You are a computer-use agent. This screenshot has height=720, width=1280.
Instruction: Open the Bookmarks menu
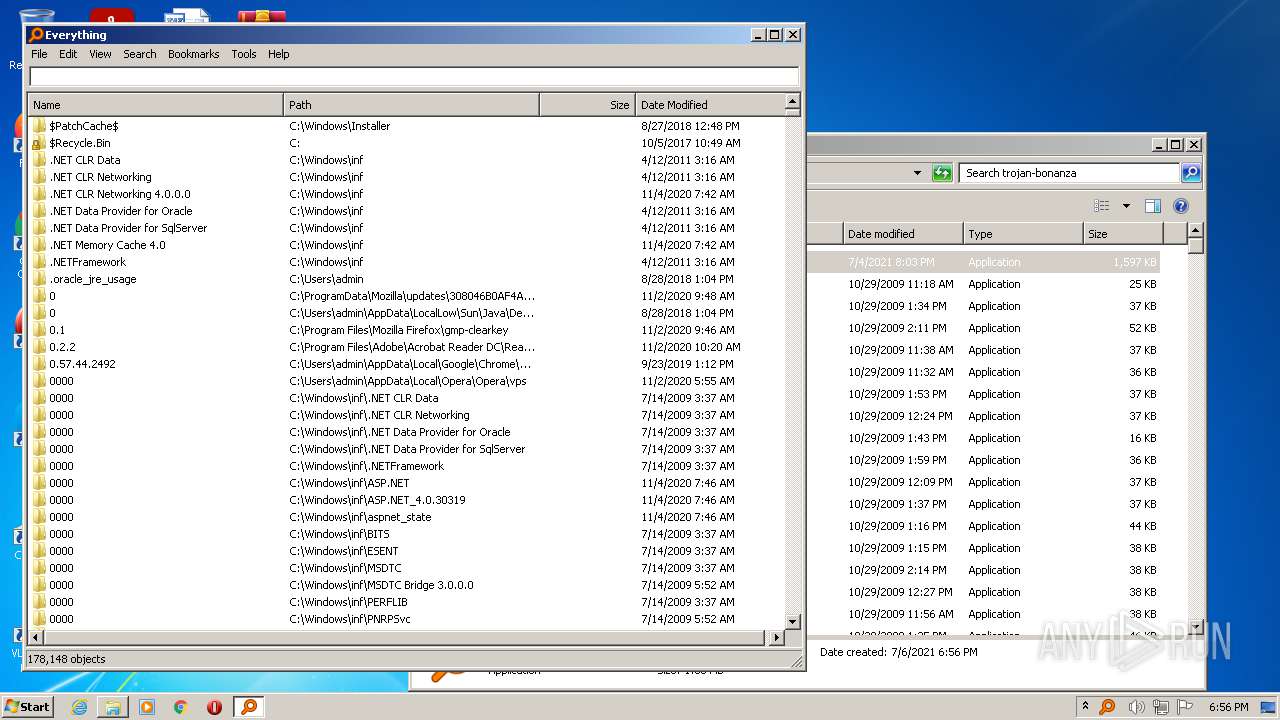click(193, 54)
